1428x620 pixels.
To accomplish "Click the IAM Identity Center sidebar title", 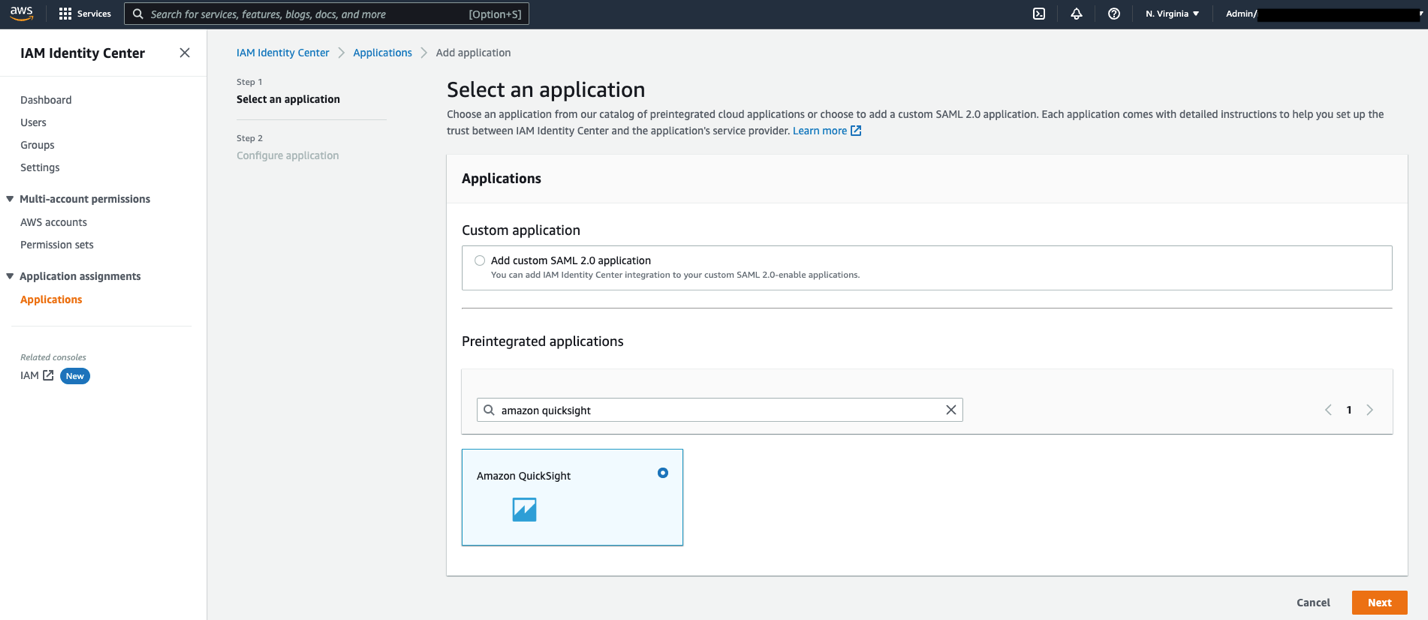I will tap(82, 53).
